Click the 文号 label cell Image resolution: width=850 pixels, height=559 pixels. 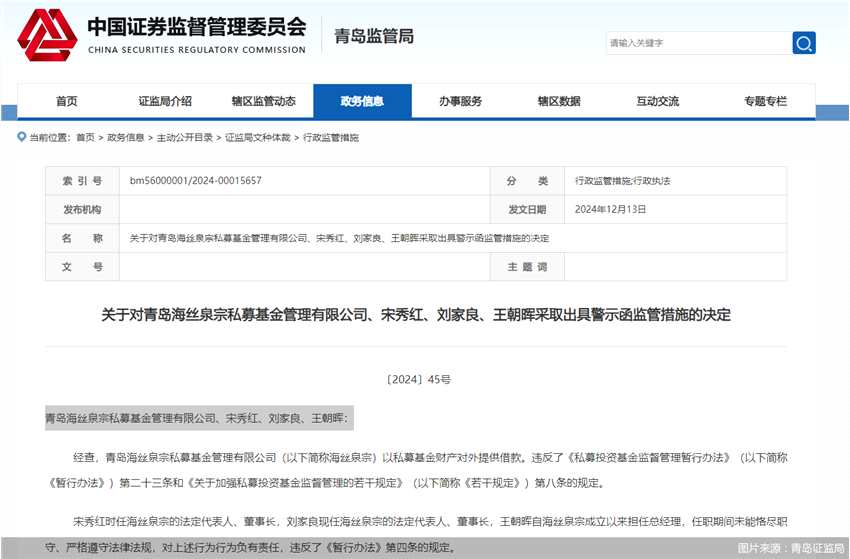click(82, 267)
